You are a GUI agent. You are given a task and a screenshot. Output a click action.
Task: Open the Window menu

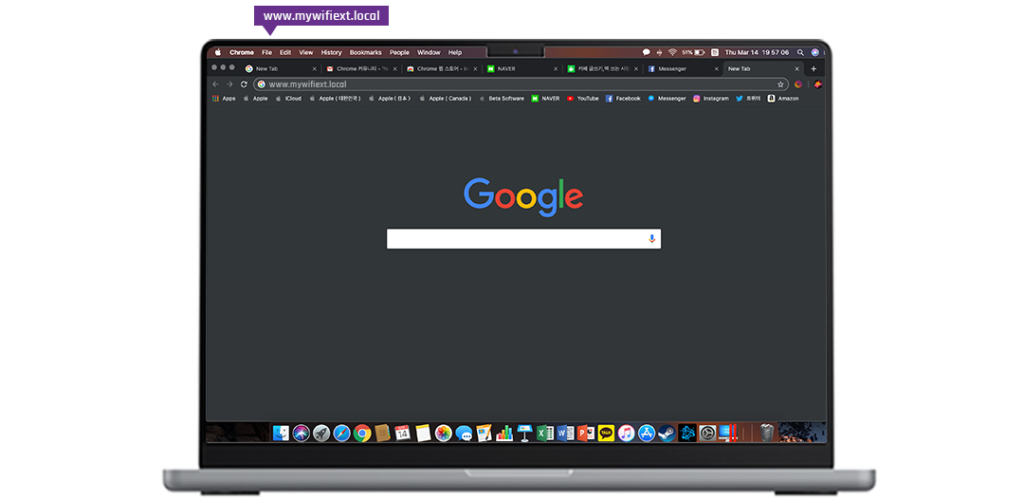tap(429, 52)
